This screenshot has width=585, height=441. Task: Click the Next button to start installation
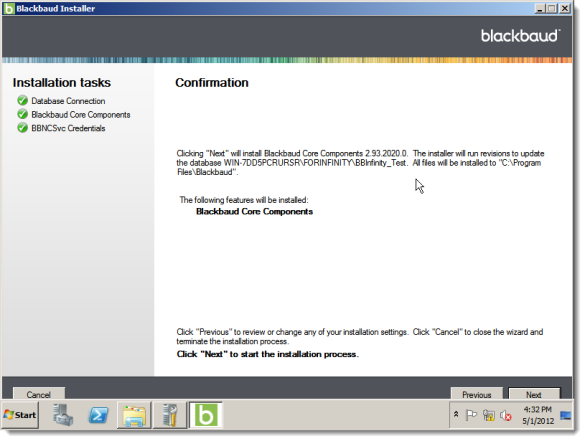click(x=534, y=394)
